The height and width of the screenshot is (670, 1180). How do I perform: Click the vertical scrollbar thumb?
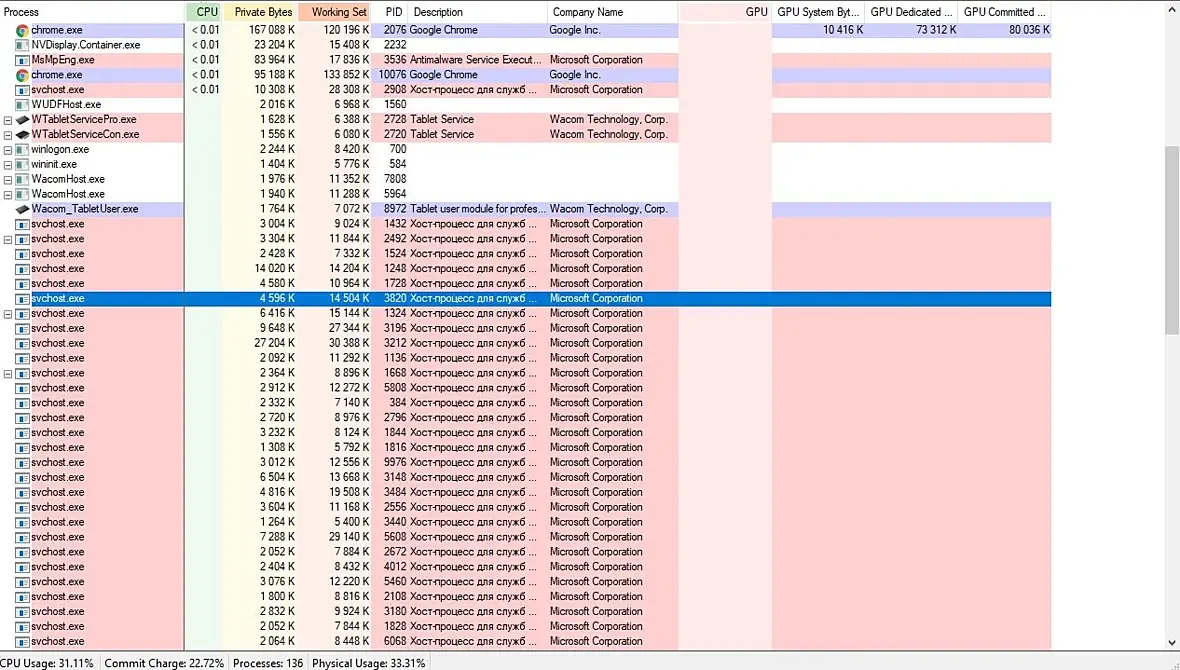coord(1172,240)
